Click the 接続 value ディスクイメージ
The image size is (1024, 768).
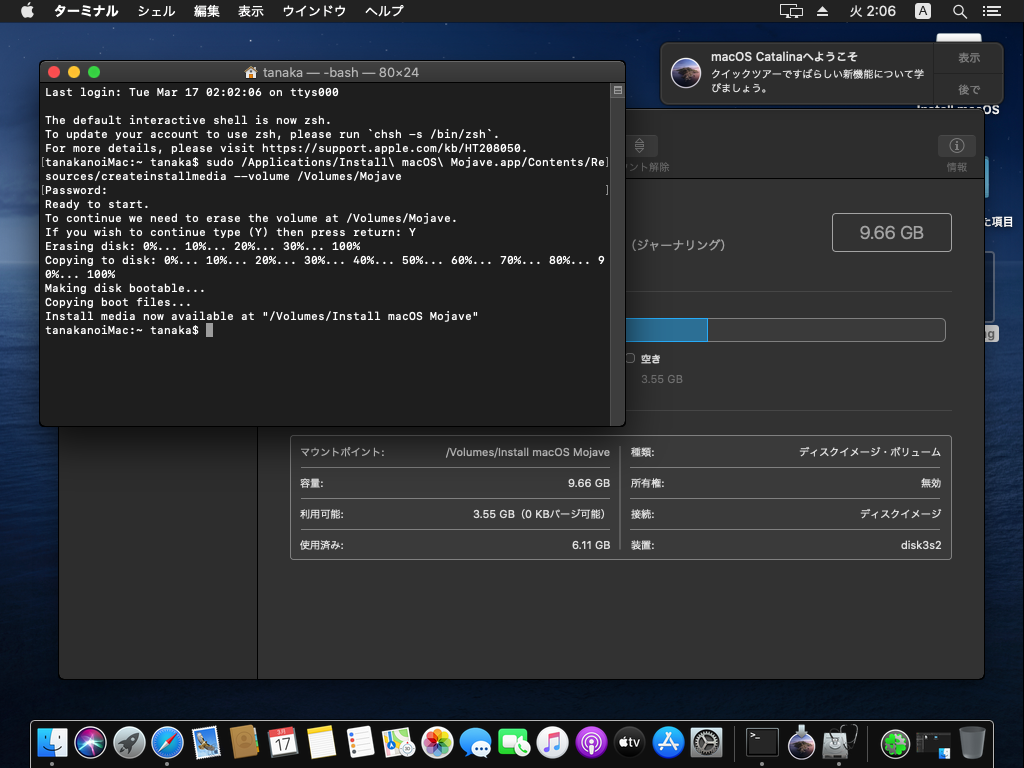(x=901, y=514)
